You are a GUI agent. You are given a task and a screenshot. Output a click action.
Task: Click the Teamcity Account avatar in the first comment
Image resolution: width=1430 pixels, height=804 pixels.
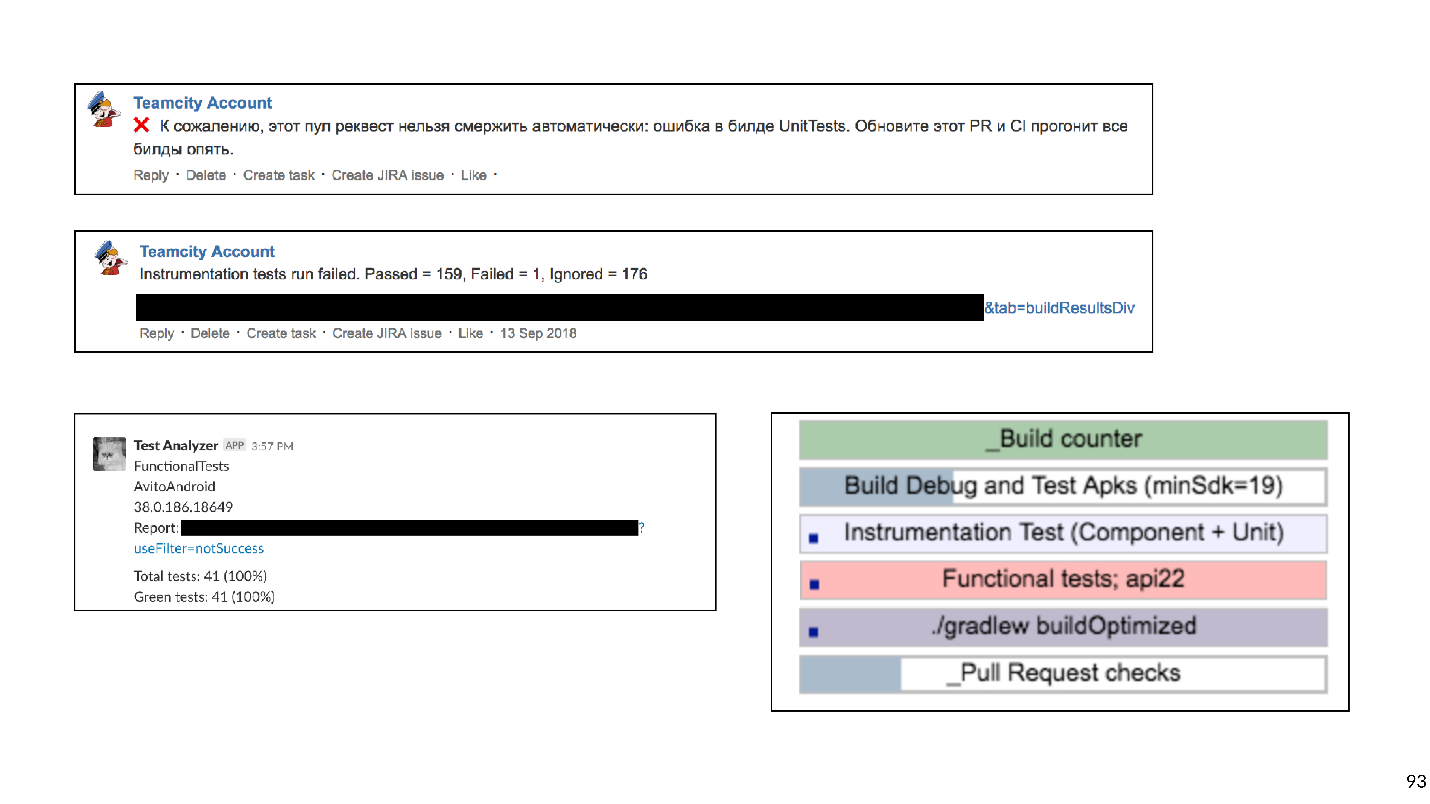pos(104,109)
